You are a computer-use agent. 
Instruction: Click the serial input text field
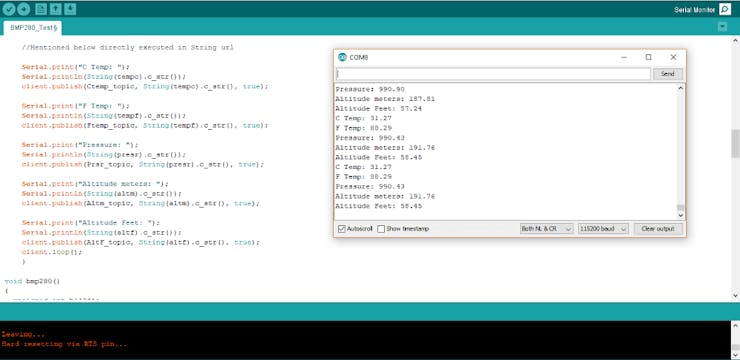[493, 74]
